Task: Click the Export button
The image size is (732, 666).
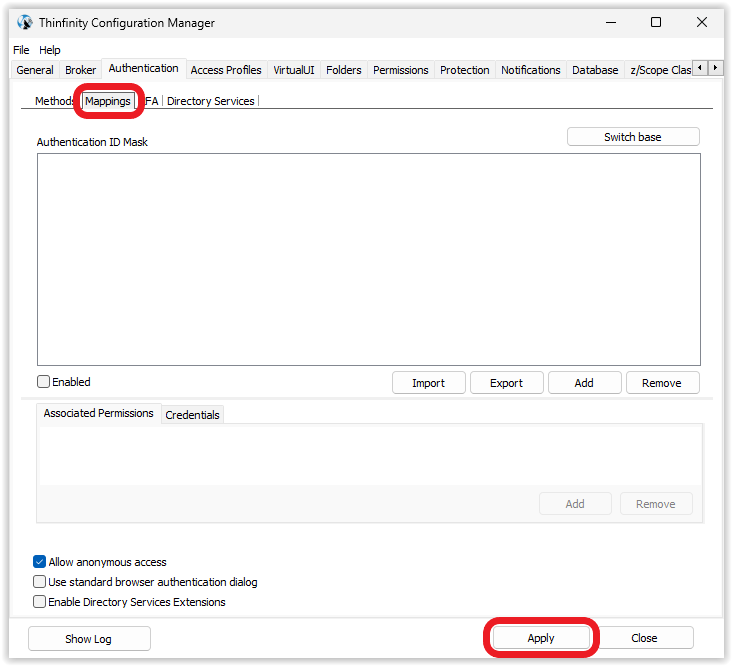Action: click(x=507, y=383)
